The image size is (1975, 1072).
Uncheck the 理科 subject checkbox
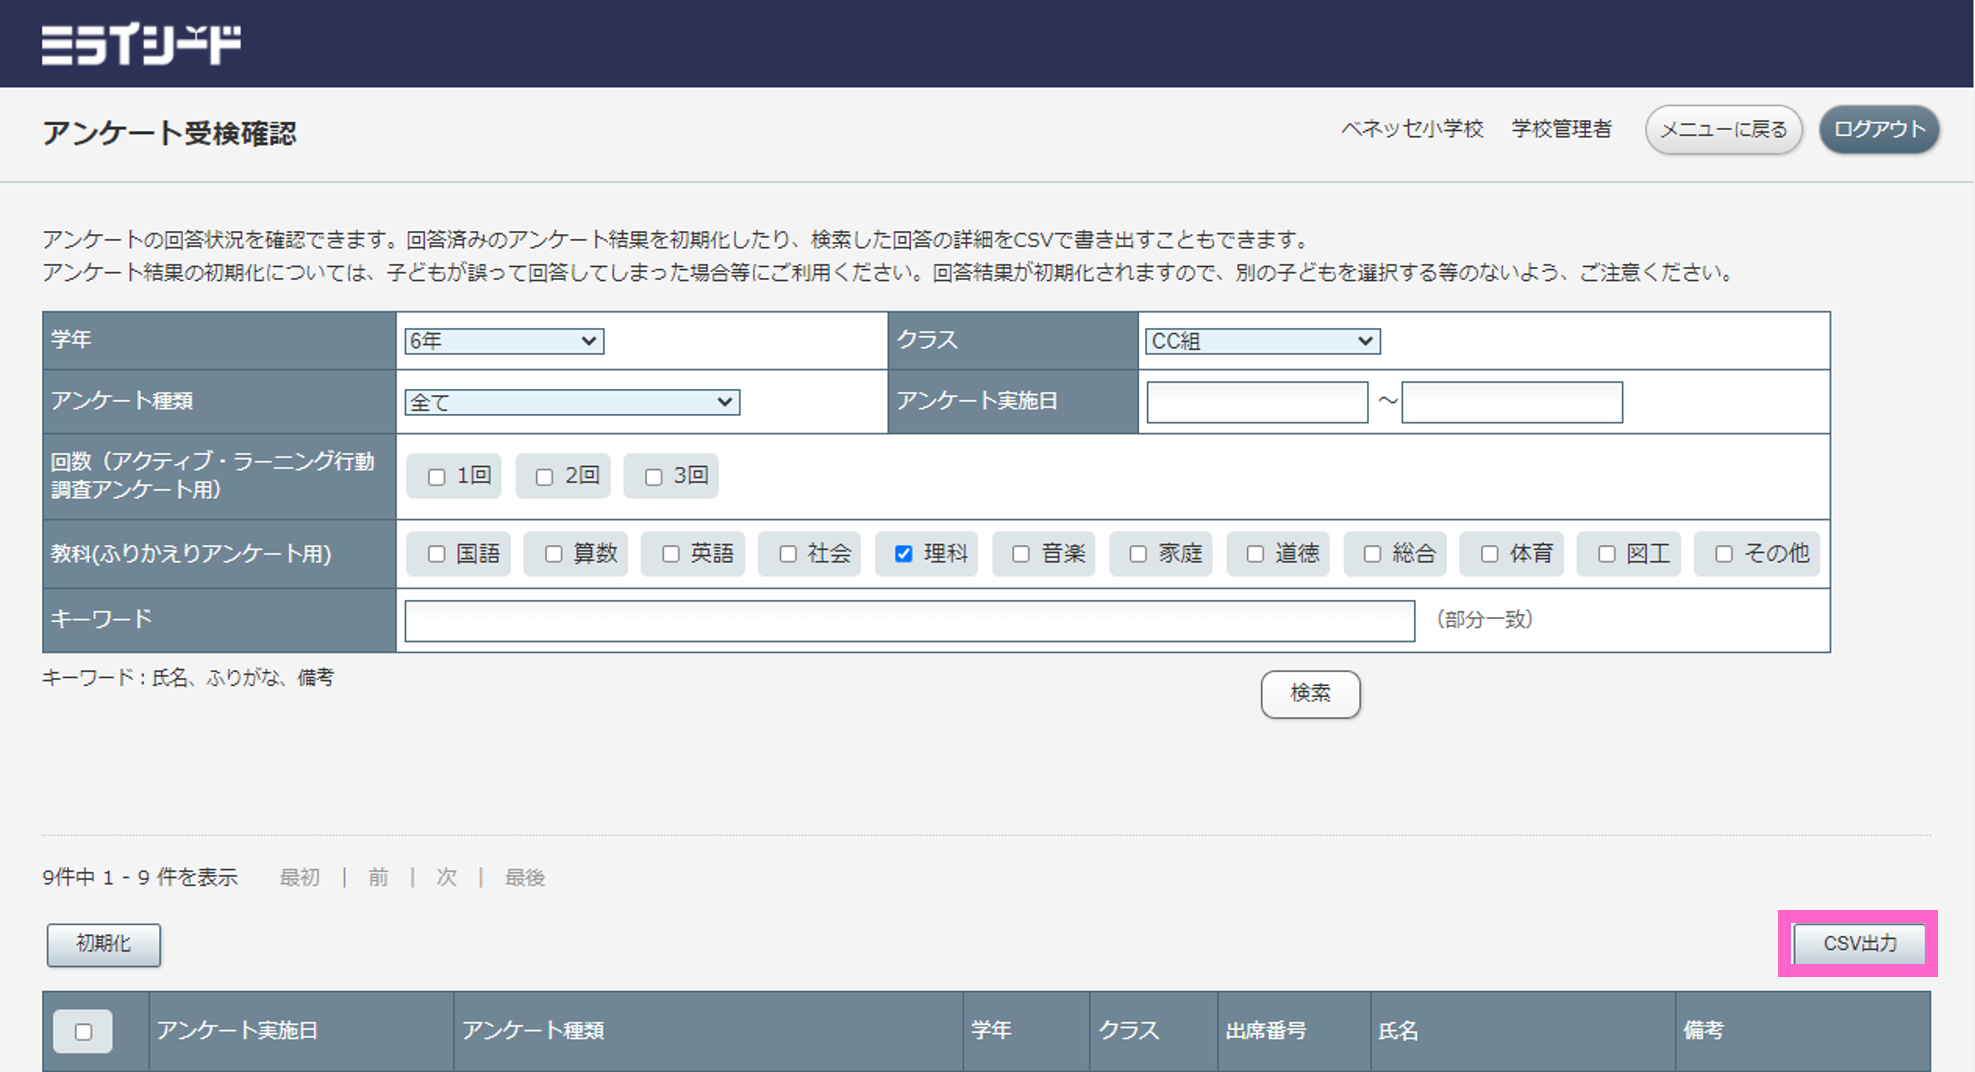[904, 554]
